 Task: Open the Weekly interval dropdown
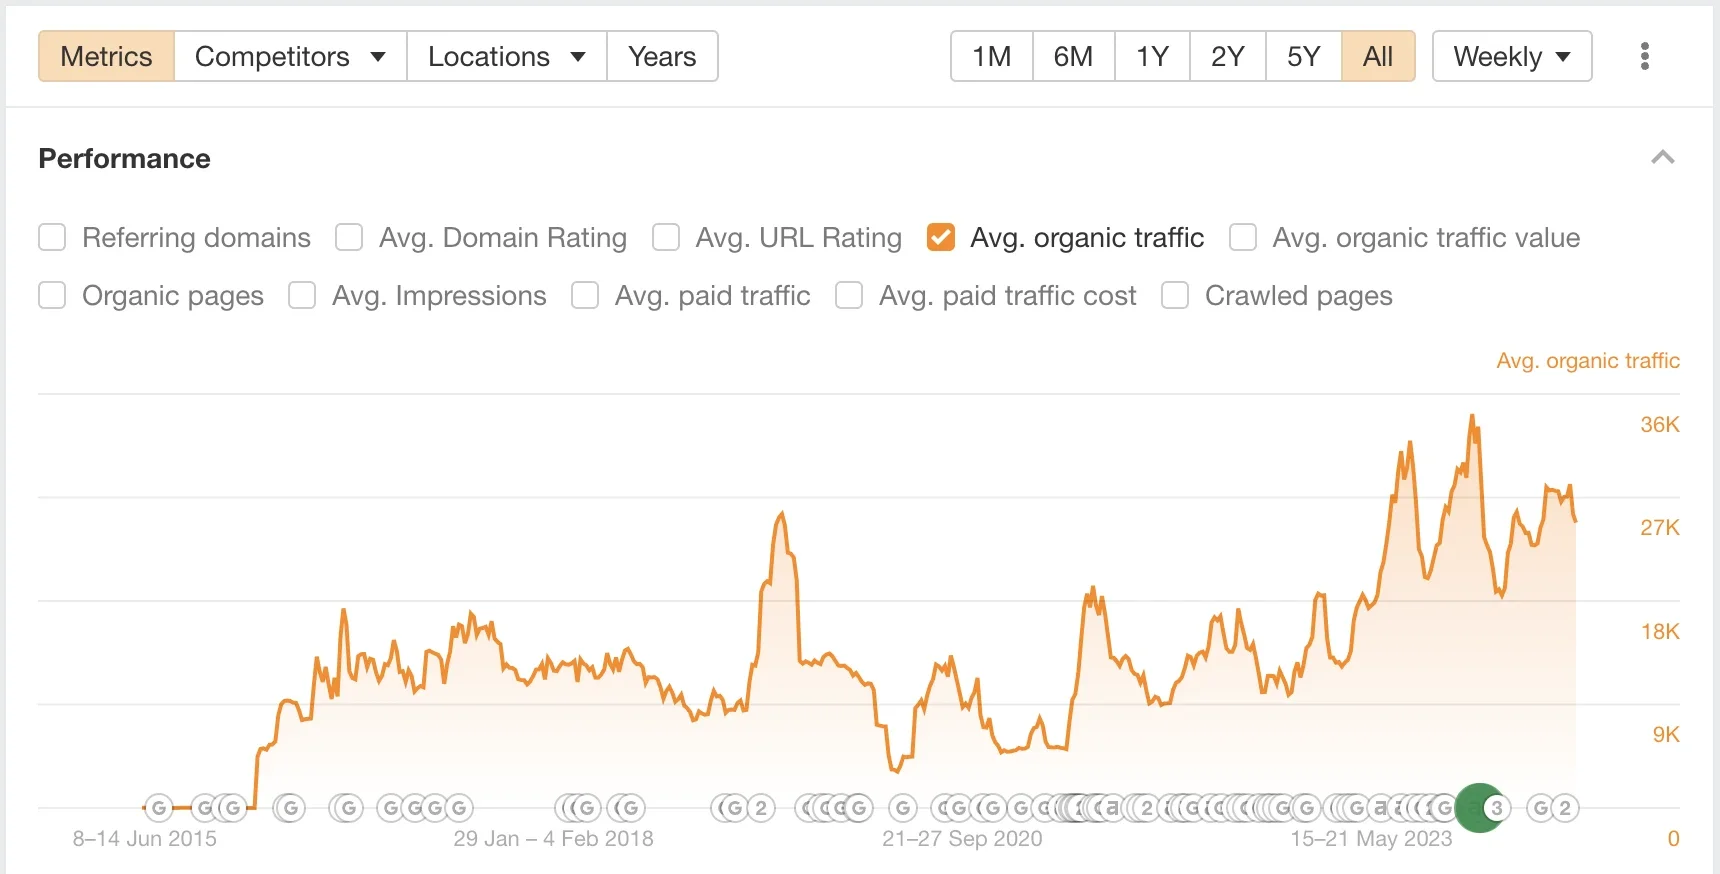tap(1511, 56)
